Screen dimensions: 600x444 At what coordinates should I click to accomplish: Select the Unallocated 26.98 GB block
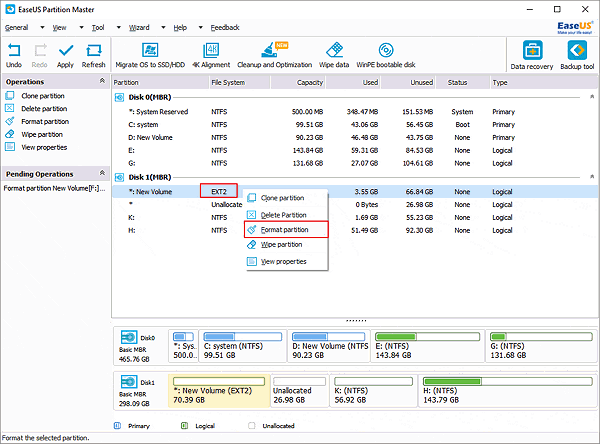[300, 391]
